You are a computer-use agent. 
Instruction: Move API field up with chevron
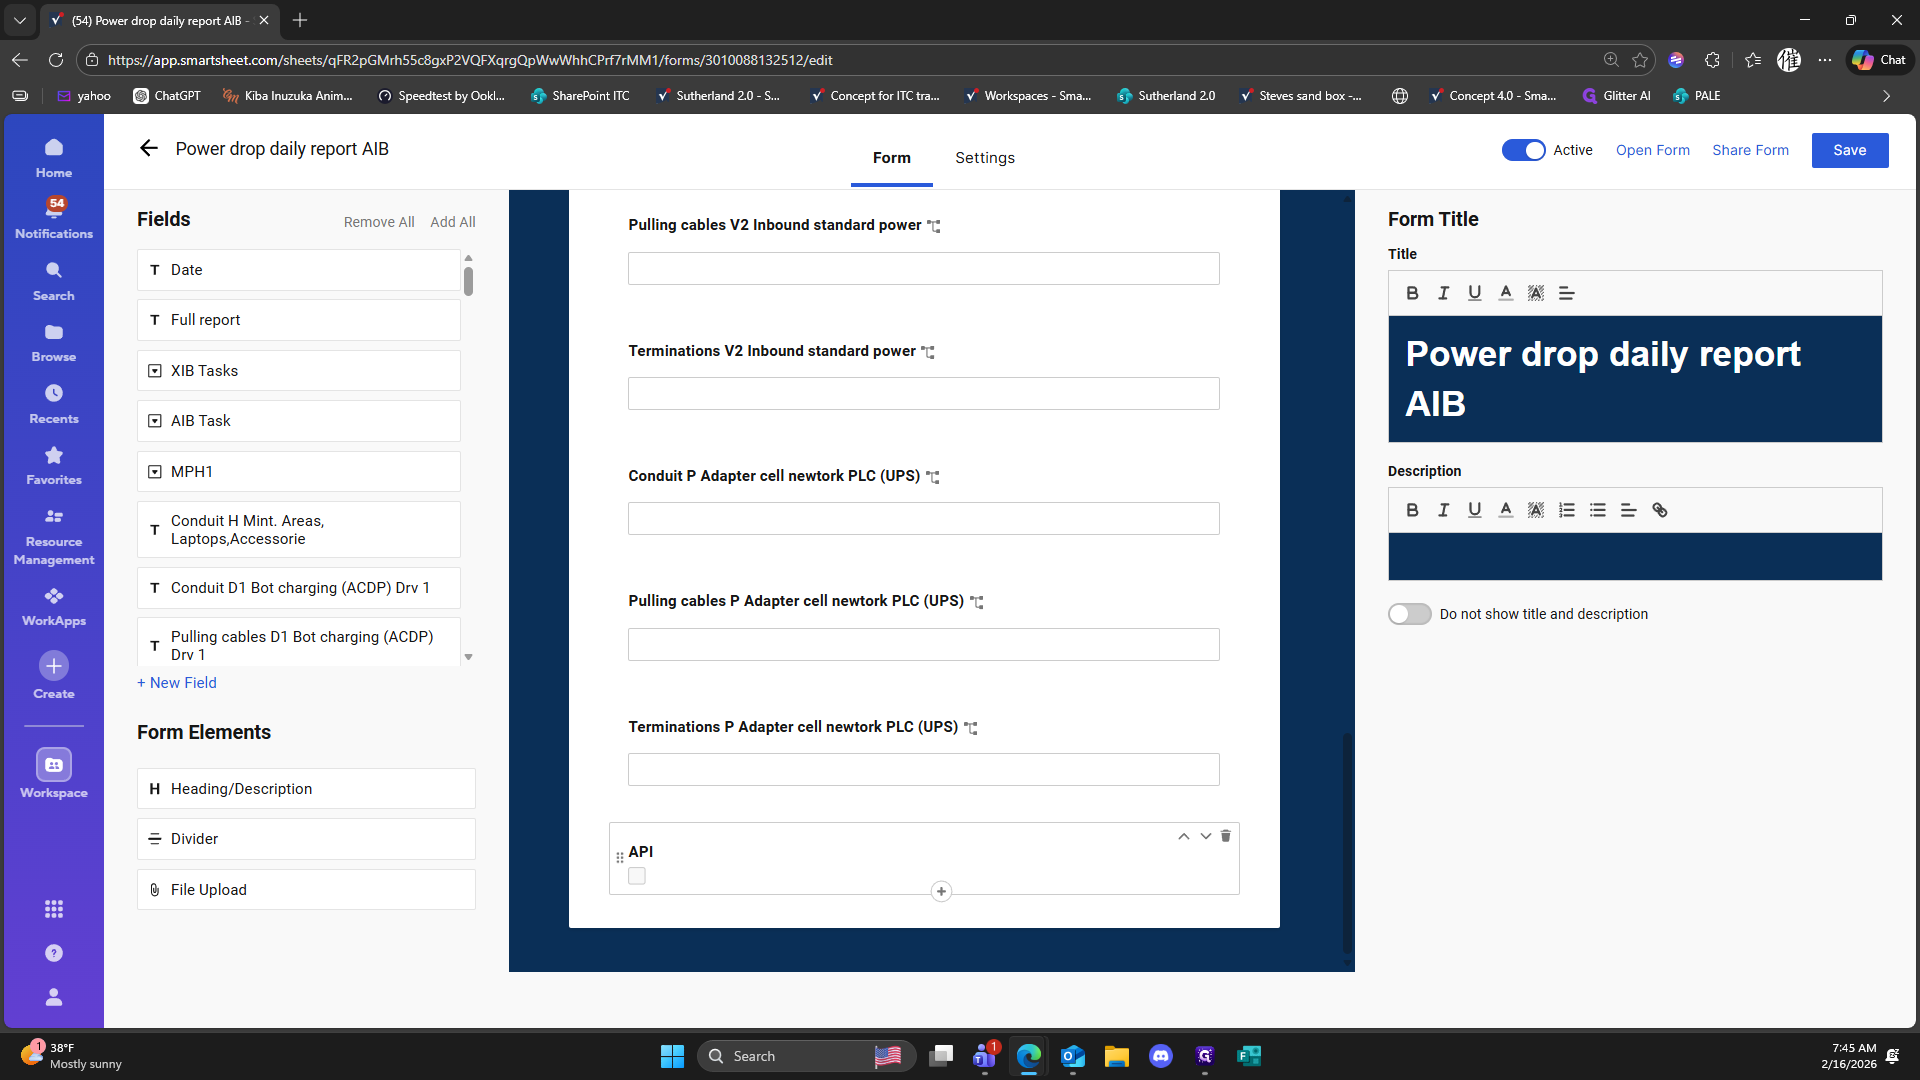[1183, 836]
